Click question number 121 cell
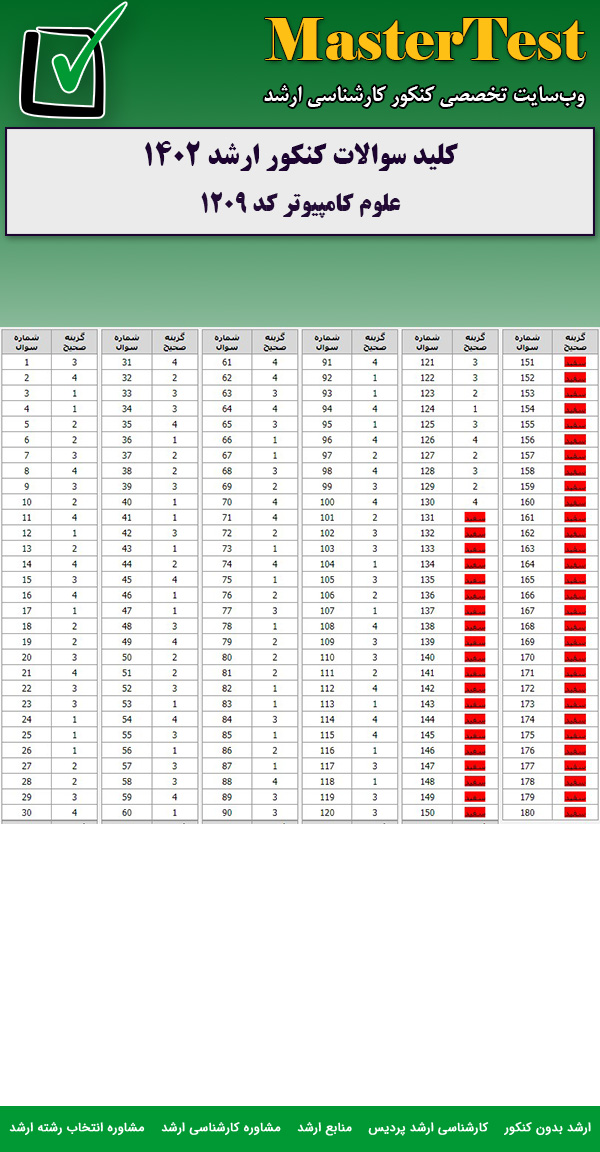Viewport: 600px width, 1152px height. [x=427, y=362]
